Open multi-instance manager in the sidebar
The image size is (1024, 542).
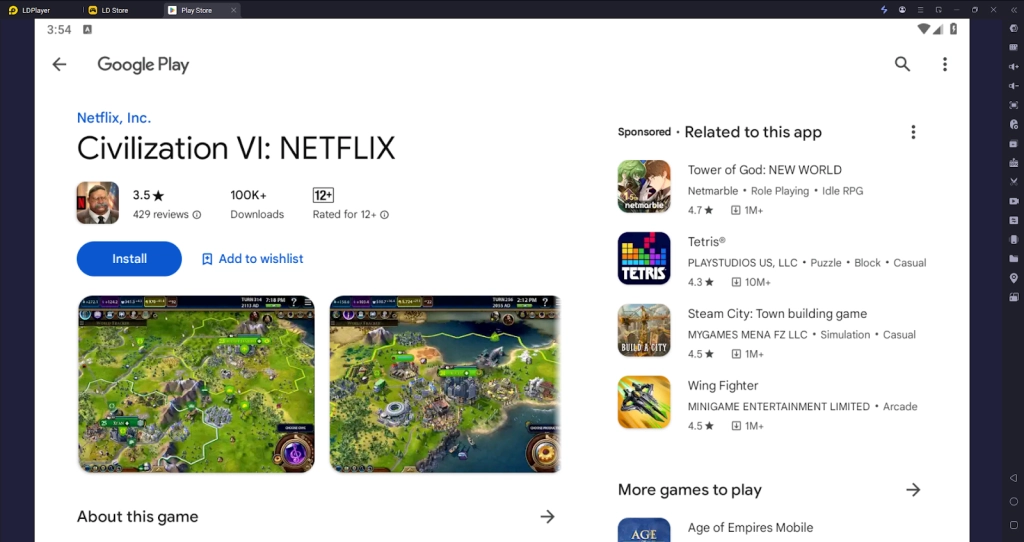pyautogui.click(x=1014, y=144)
